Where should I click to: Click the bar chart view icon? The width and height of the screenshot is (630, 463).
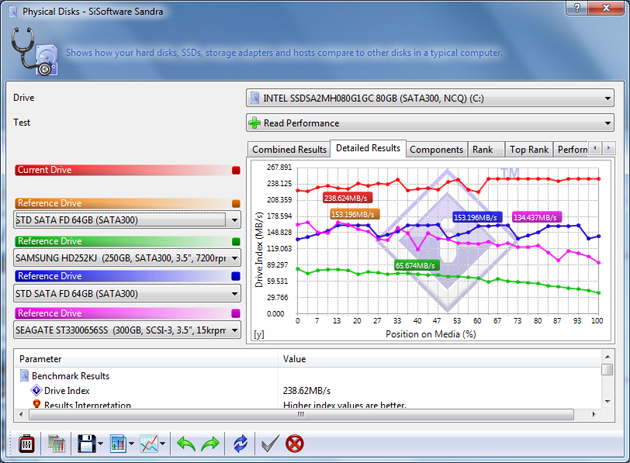(x=118, y=444)
